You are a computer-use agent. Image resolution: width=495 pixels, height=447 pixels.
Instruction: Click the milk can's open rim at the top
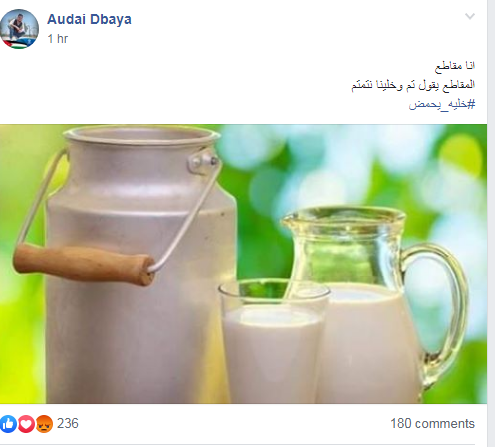[142, 134]
